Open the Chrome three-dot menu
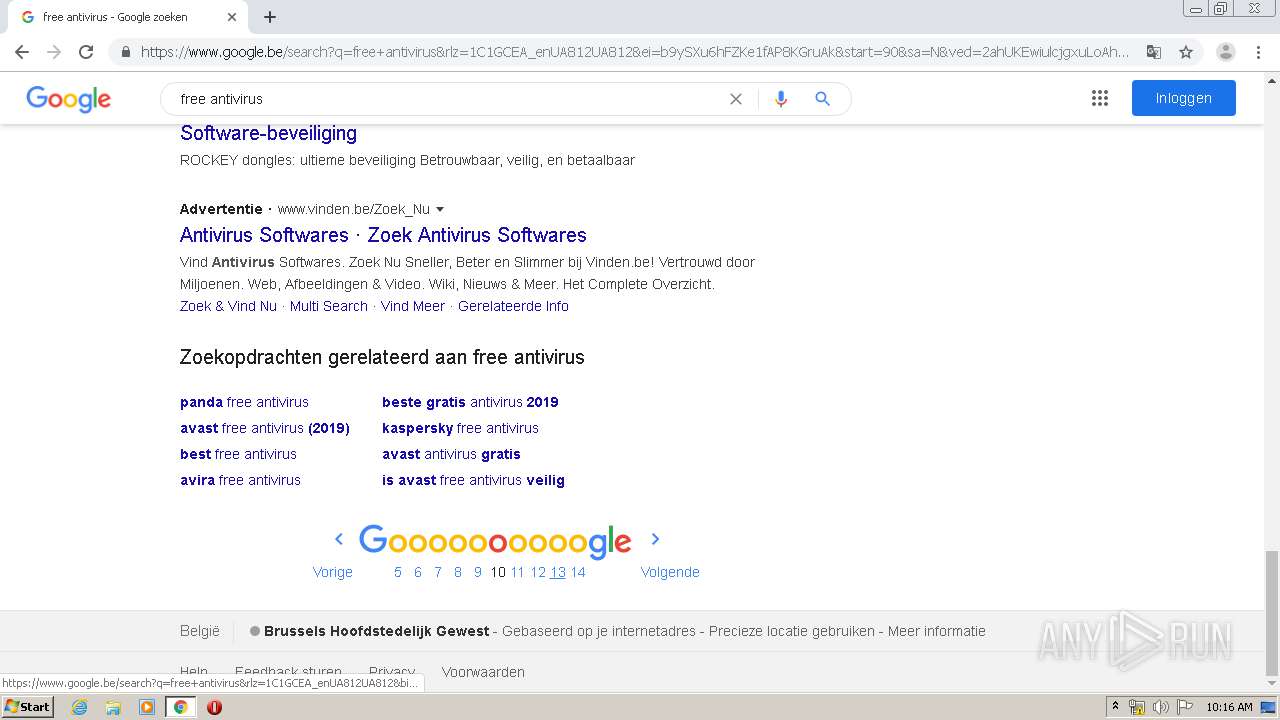The width and height of the screenshot is (1280, 720). [x=1258, y=52]
